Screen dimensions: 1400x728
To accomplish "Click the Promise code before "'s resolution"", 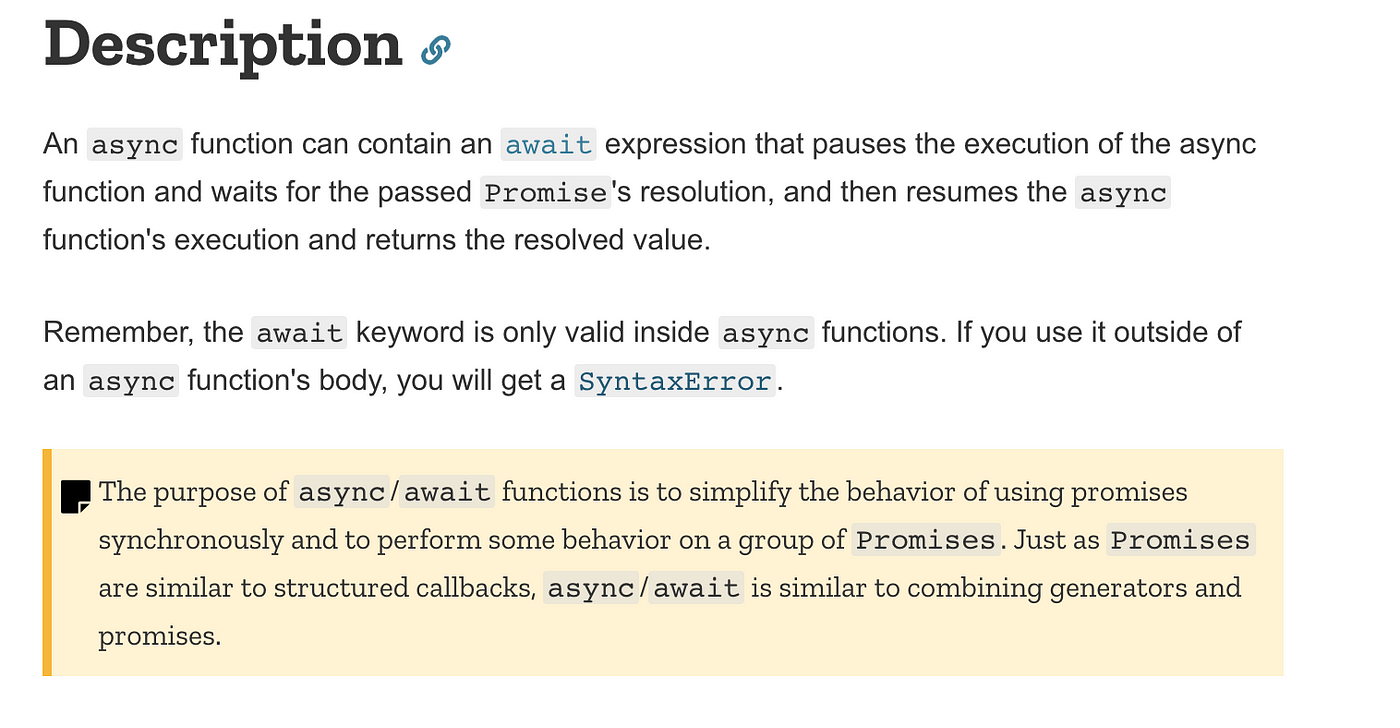I will (x=545, y=192).
